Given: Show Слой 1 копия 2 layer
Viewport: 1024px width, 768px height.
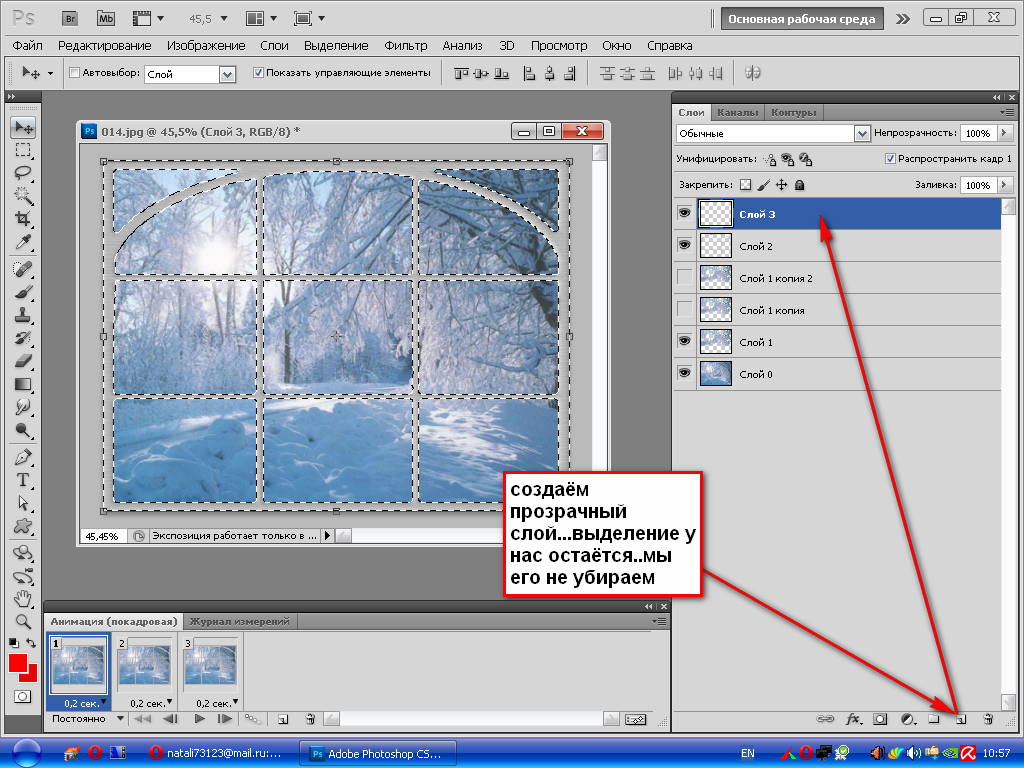Looking at the screenshot, I should 684,277.
